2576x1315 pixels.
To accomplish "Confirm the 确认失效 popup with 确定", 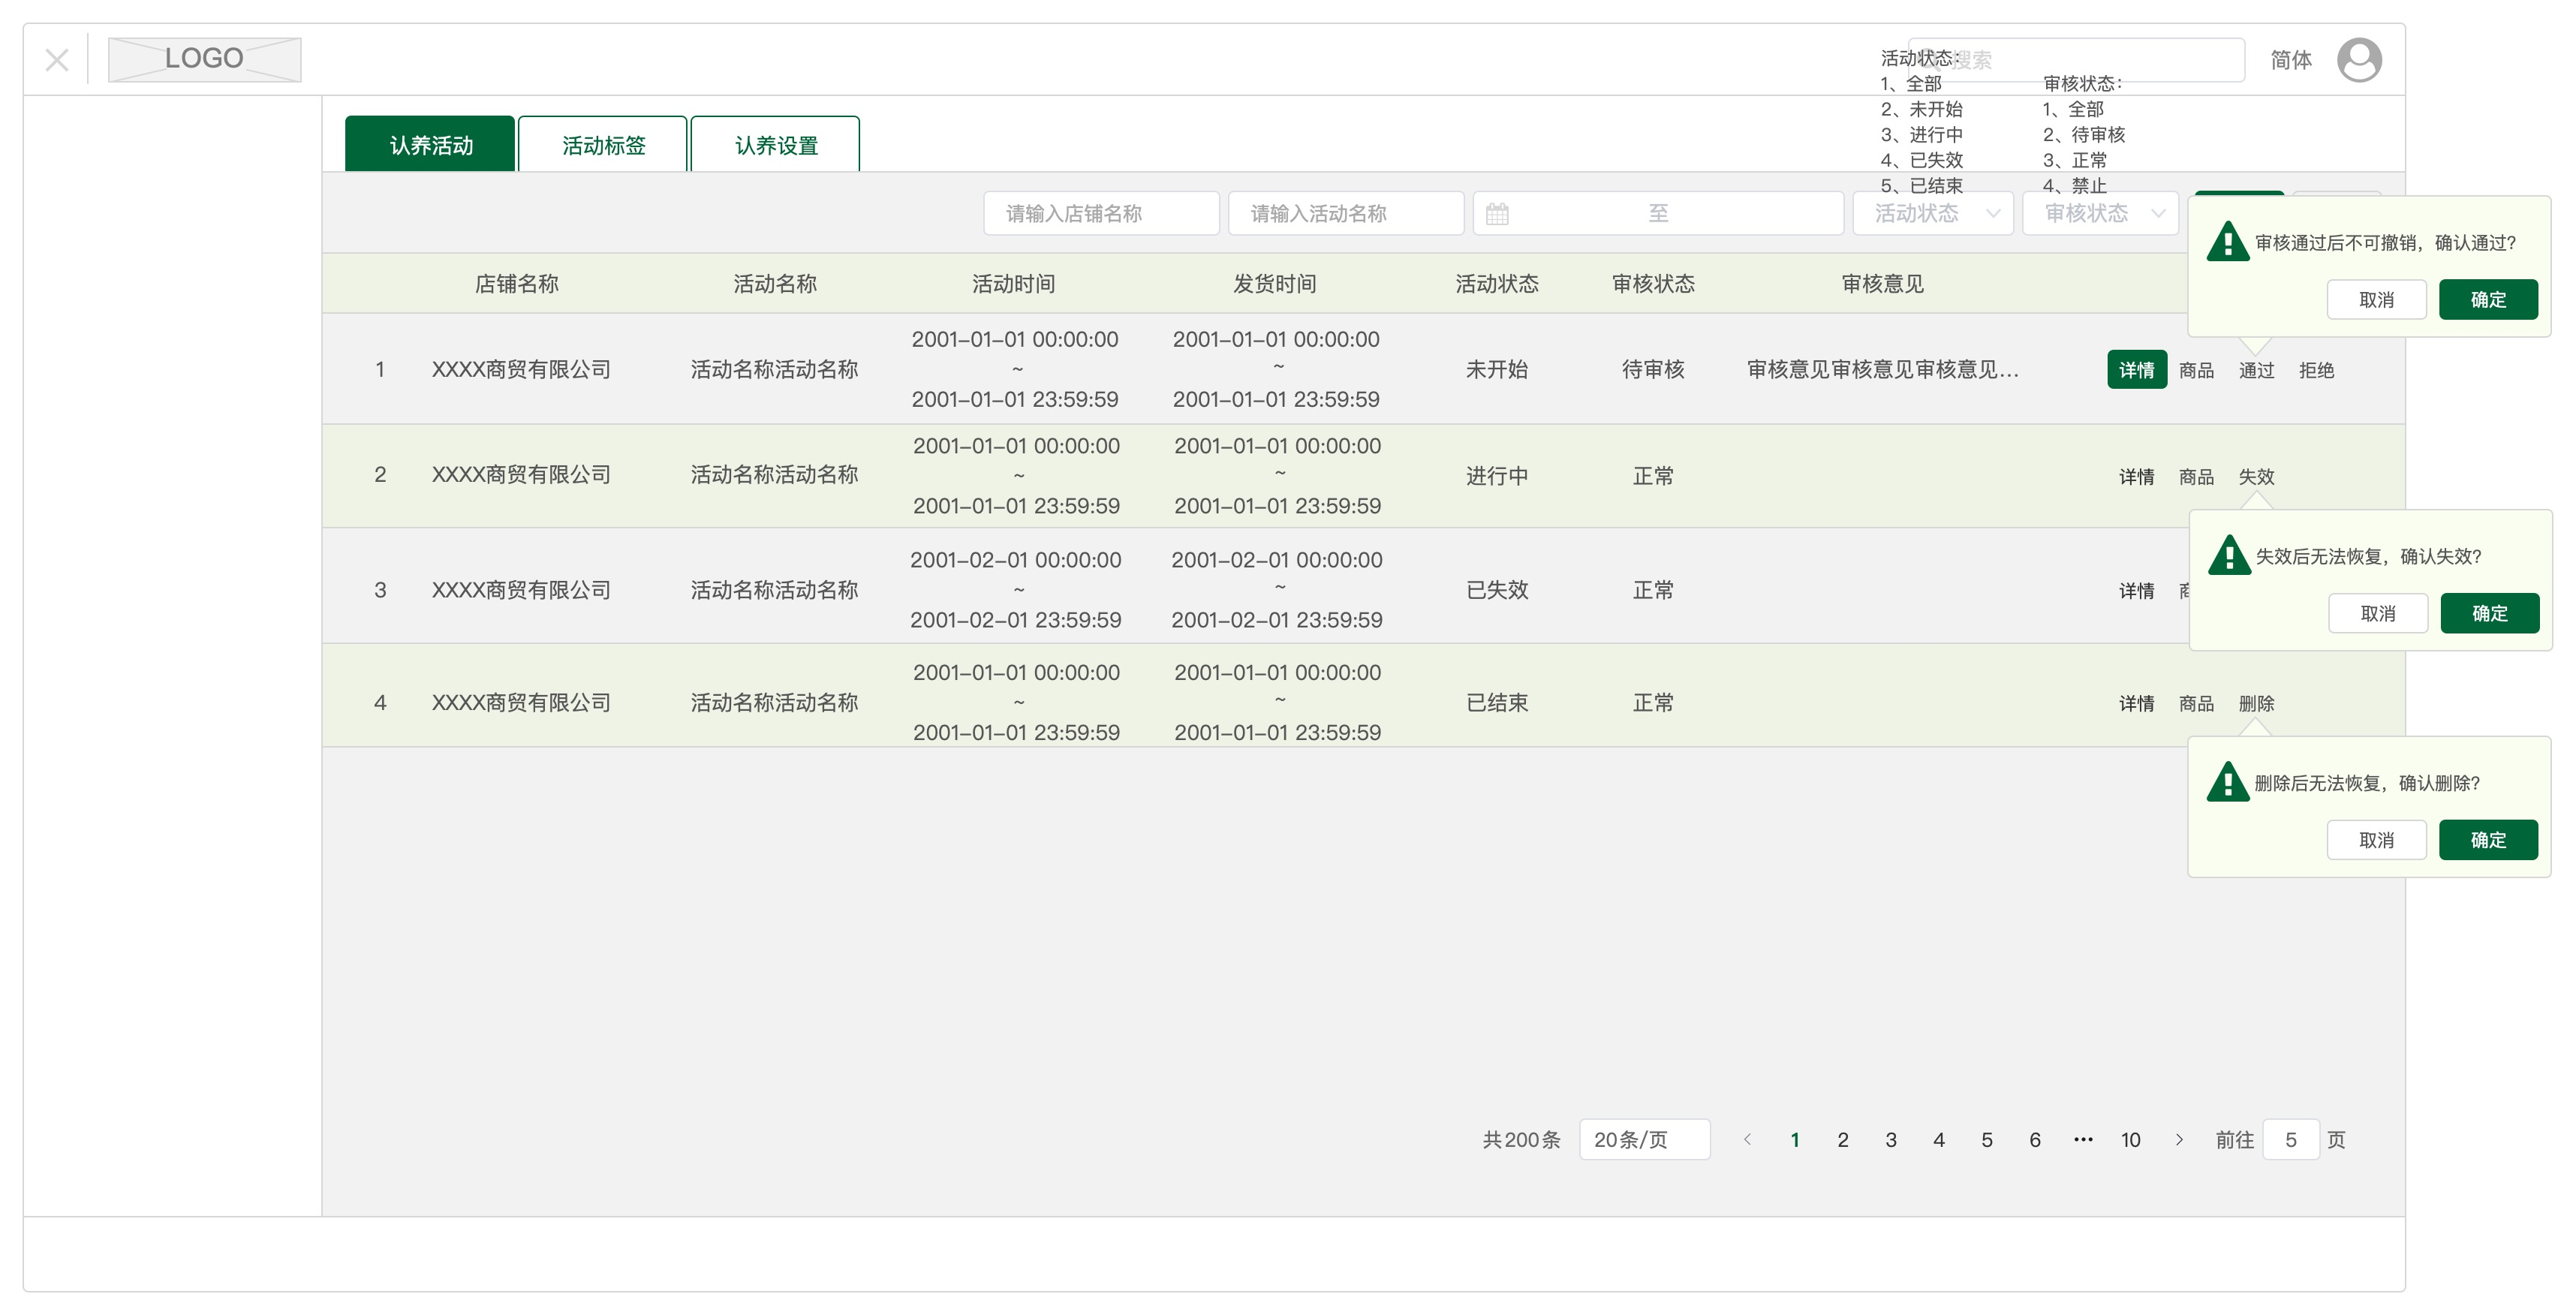I will [x=2490, y=614].
